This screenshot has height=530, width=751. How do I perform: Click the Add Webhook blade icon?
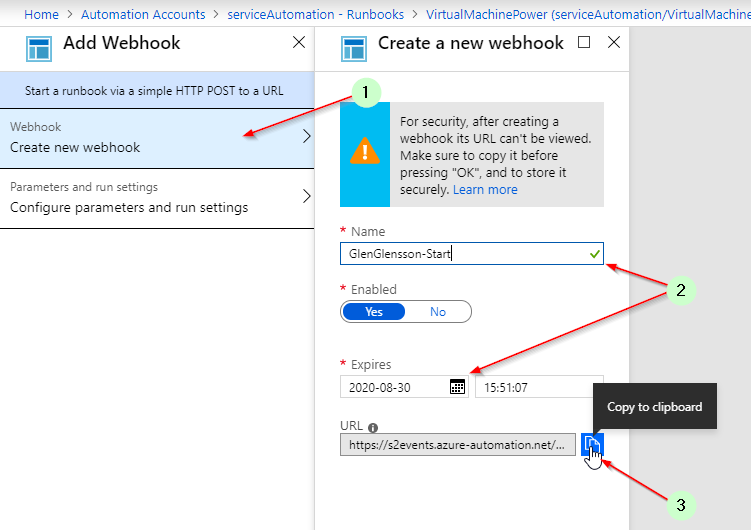tap(39, 48)
